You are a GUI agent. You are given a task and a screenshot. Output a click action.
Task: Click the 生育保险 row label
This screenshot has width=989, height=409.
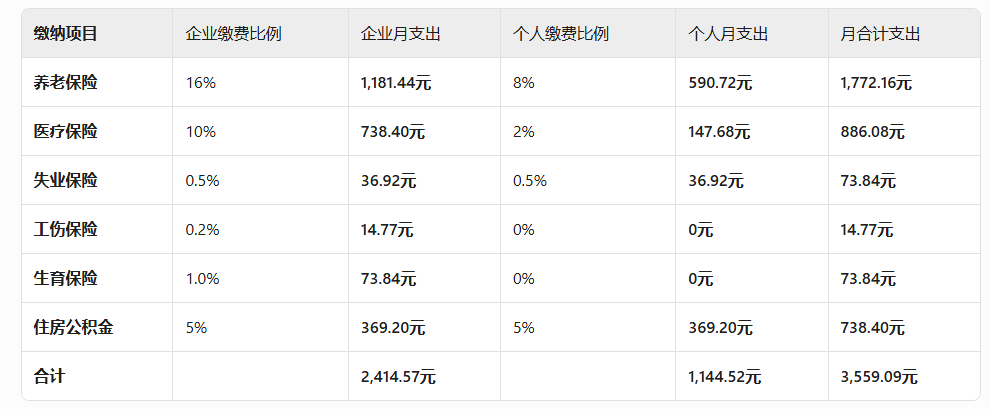click(x=65, y=278)
